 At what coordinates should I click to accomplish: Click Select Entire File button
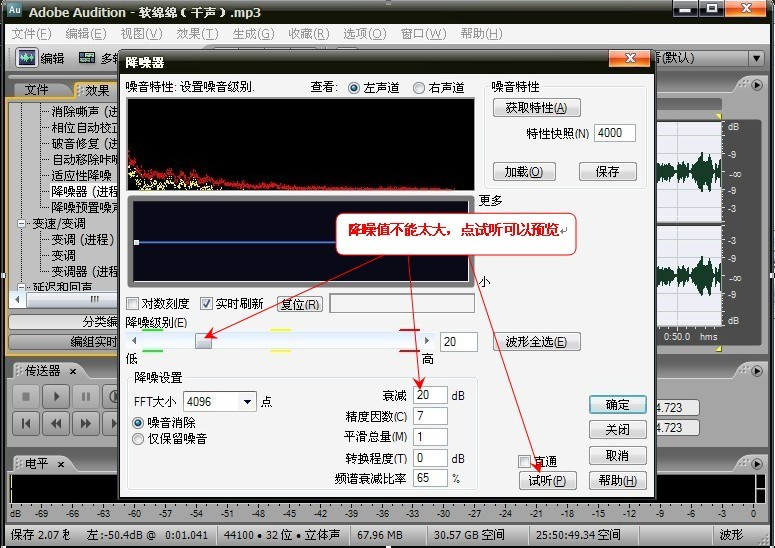[x=536, y=341]
